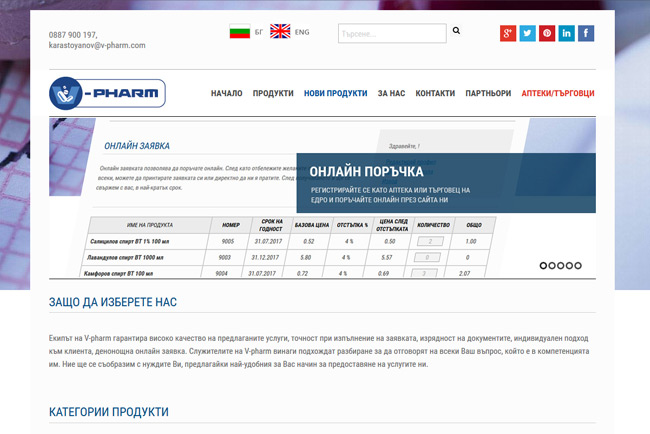Open the НОВИ ПРОДУКТИ menu item
The image size is (650, 434).
[335, 93]
